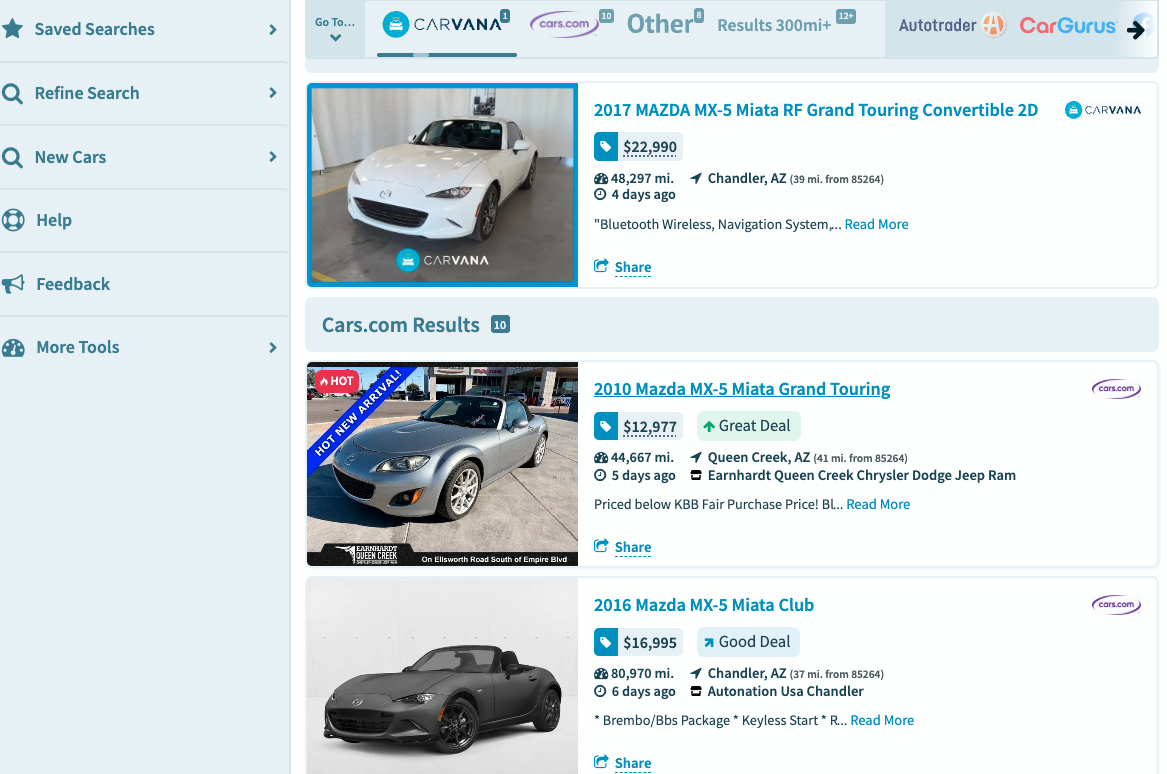Click the HOT badge on the 2010 Miata photo

[x=337, y=381]
